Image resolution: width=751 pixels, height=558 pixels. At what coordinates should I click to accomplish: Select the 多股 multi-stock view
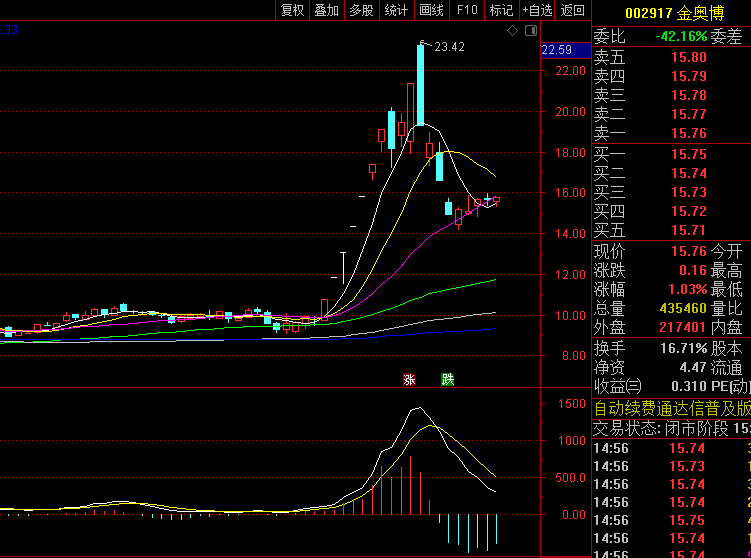pyautogui.click(x=361, y=11)
